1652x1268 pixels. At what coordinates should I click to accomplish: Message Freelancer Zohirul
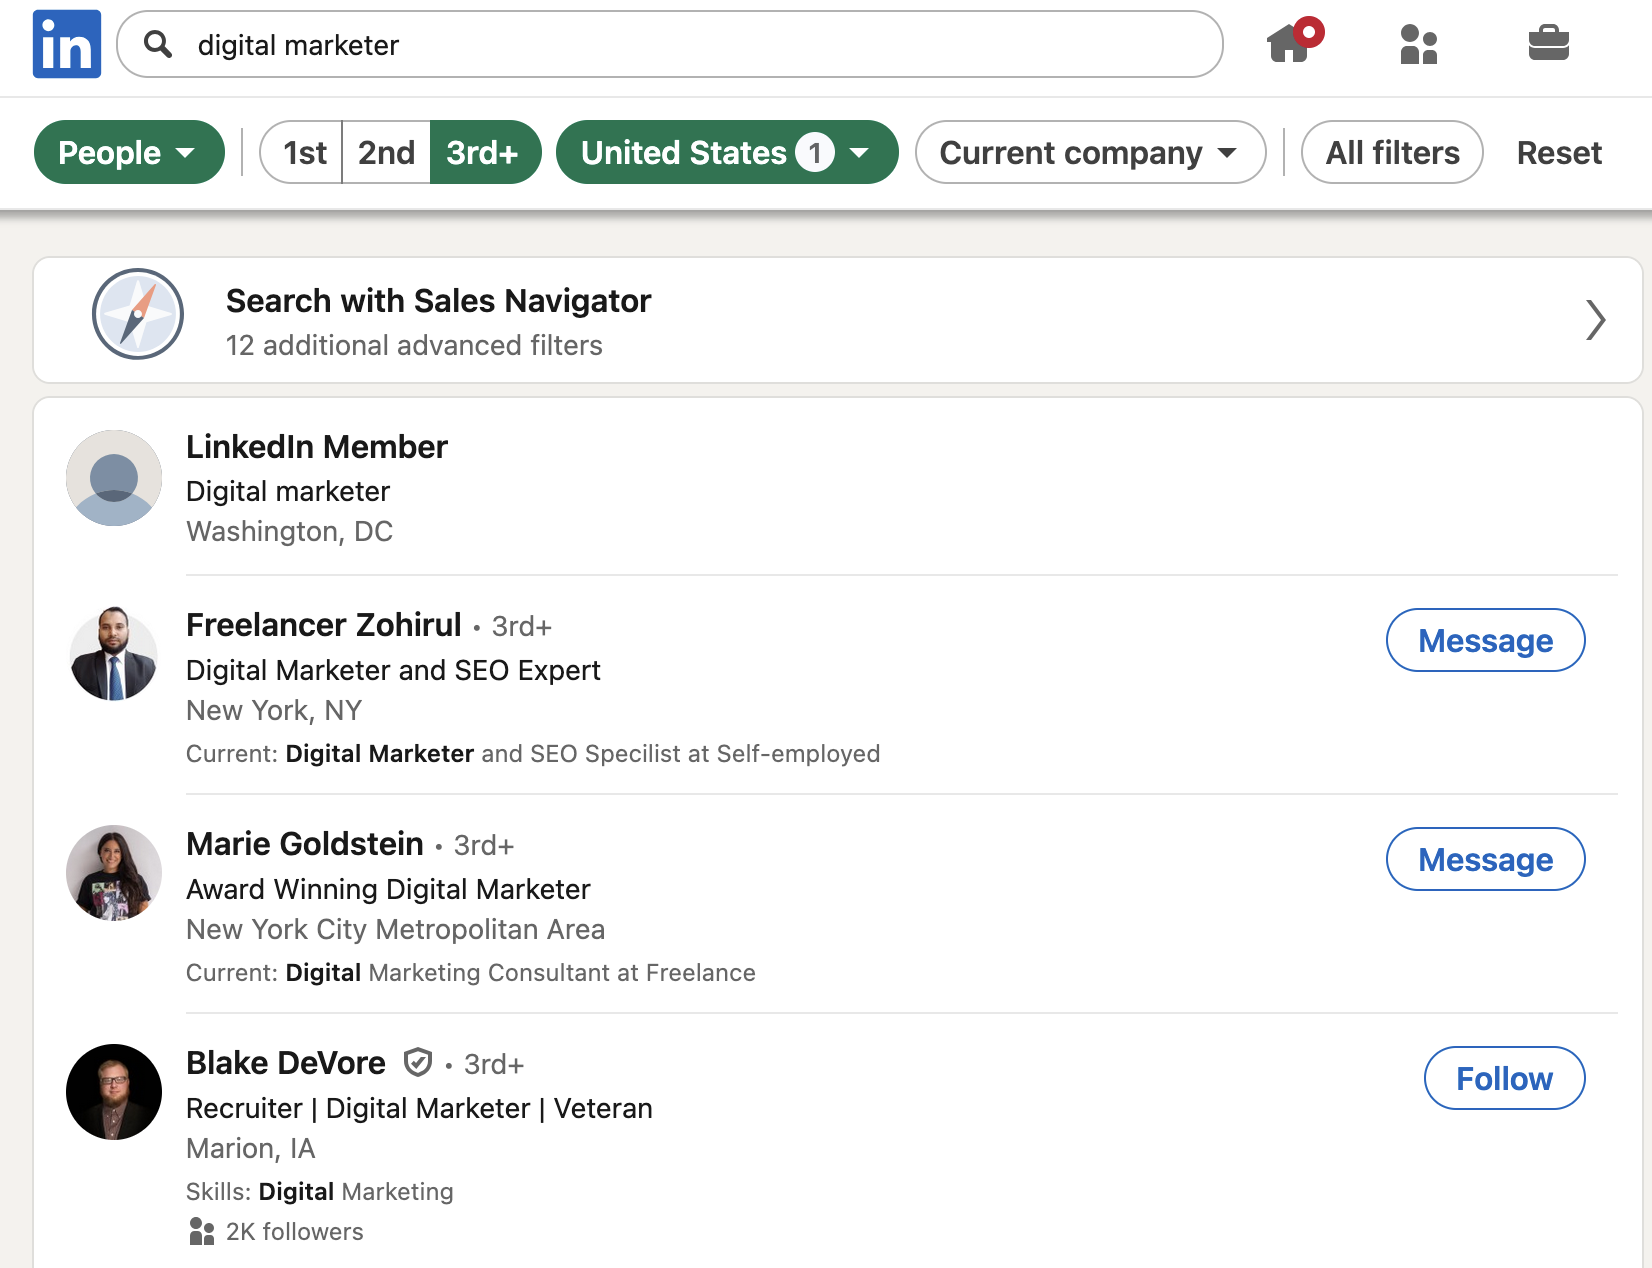pyautogui.click(x=1485, y=640)
